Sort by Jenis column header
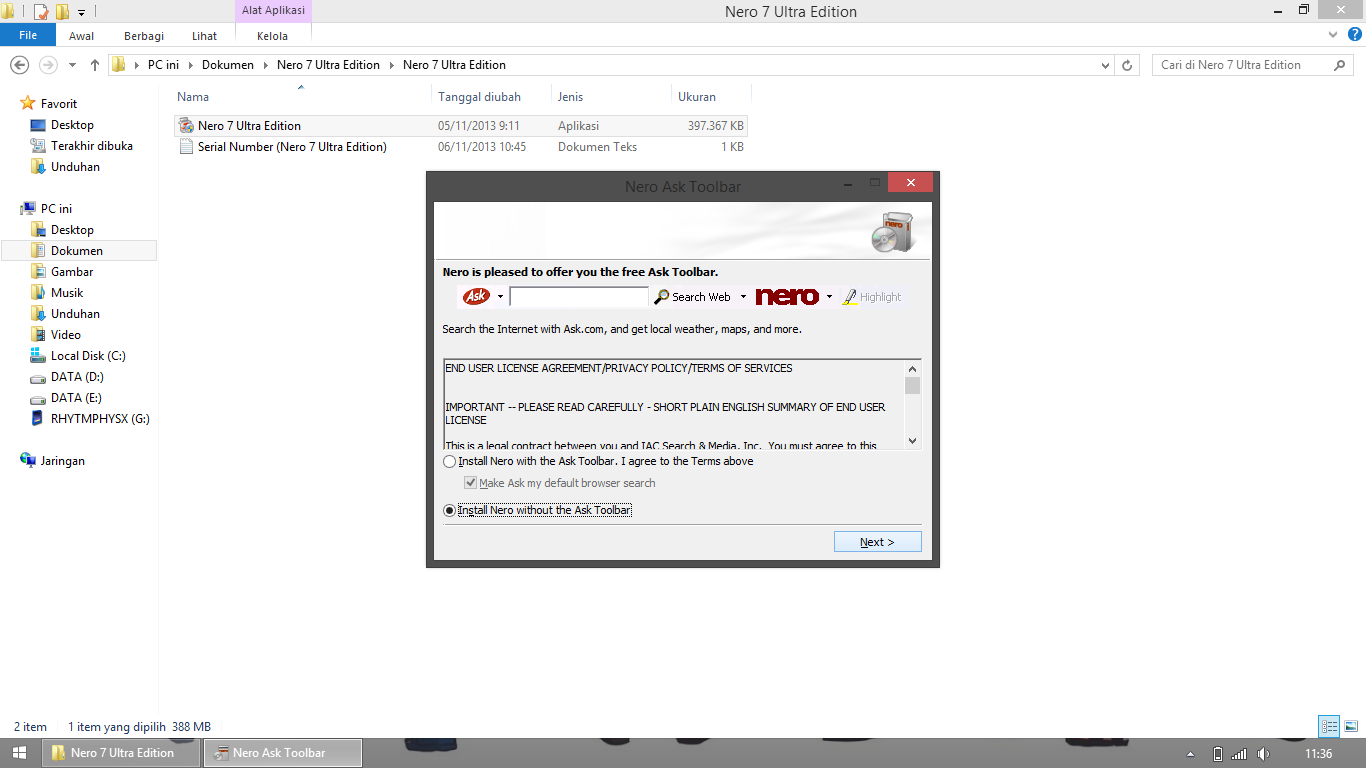1366x768 pixels. click(570, 97)
